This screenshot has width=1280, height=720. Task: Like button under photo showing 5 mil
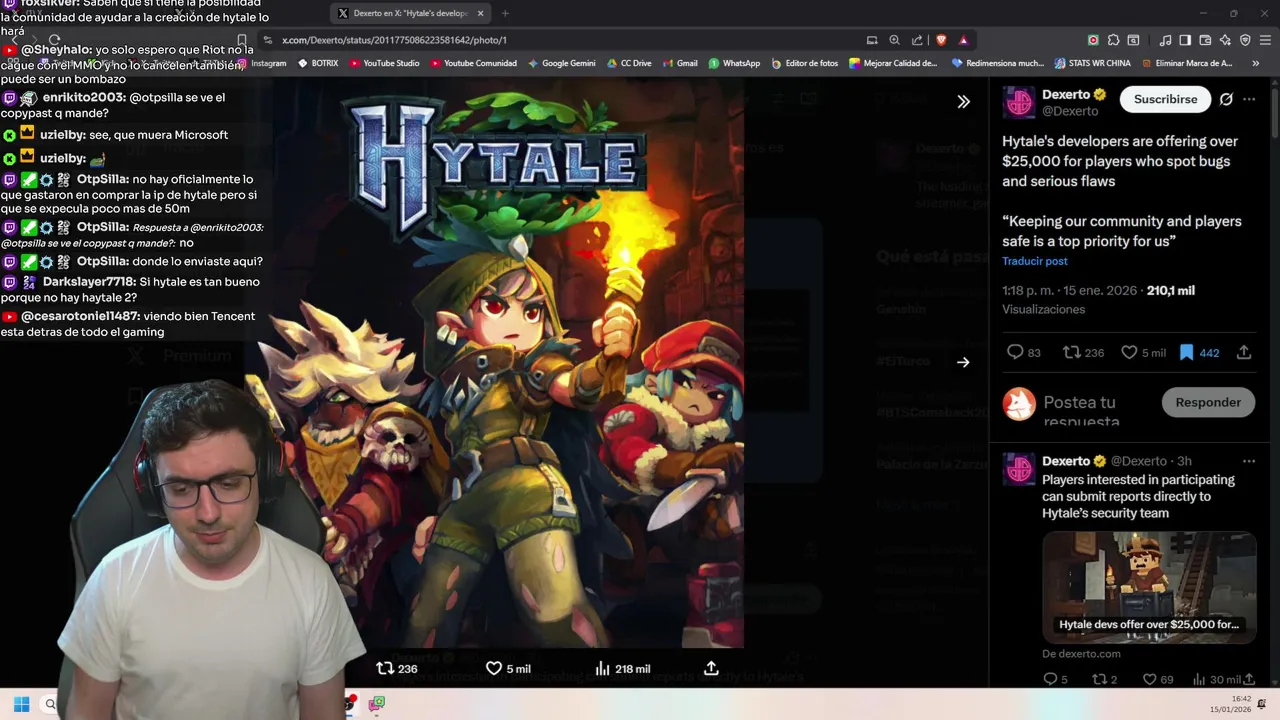pyautogui.click(x=508, y=668)
